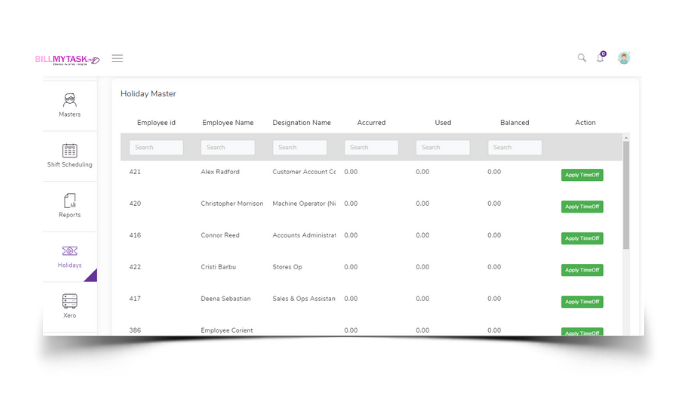The width and height of the screenshot is (700, 400).
Task: Click the Accounts Administrator designation cell
Action: (x=304, y=235)
